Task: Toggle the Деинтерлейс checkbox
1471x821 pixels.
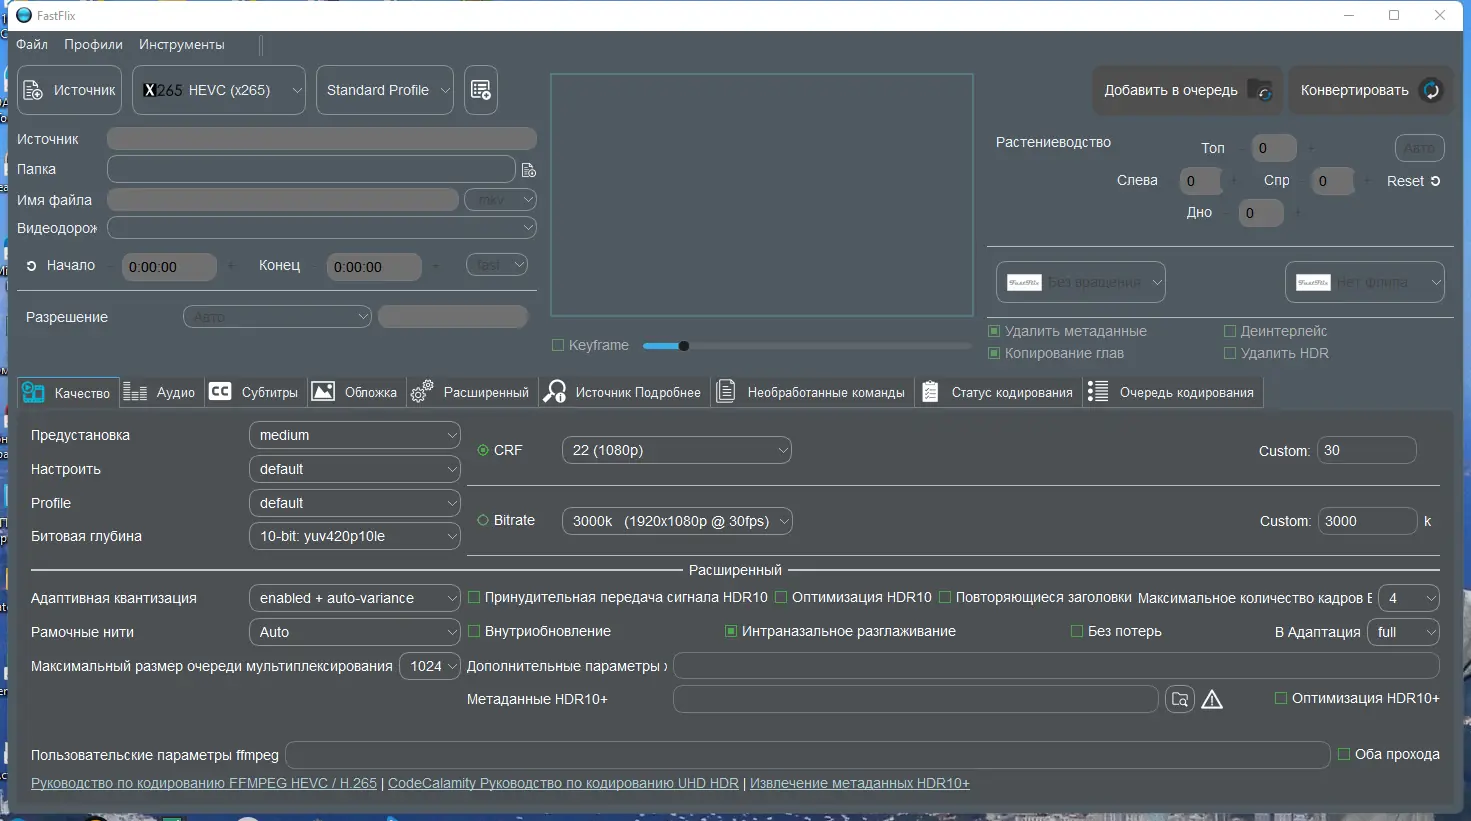Action: pyautogui.click(x=1230, y=331)
